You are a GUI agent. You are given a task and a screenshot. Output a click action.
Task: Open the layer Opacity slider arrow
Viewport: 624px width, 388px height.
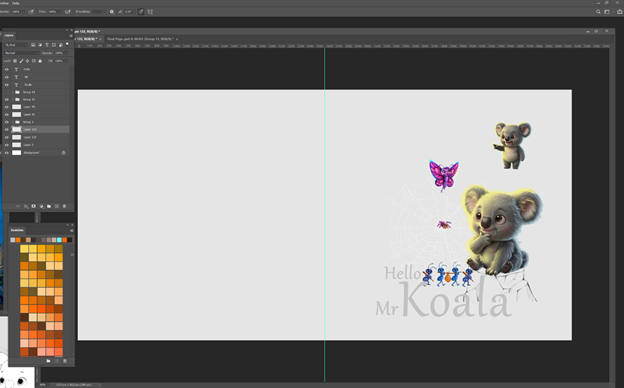click(x=66, y=53)
